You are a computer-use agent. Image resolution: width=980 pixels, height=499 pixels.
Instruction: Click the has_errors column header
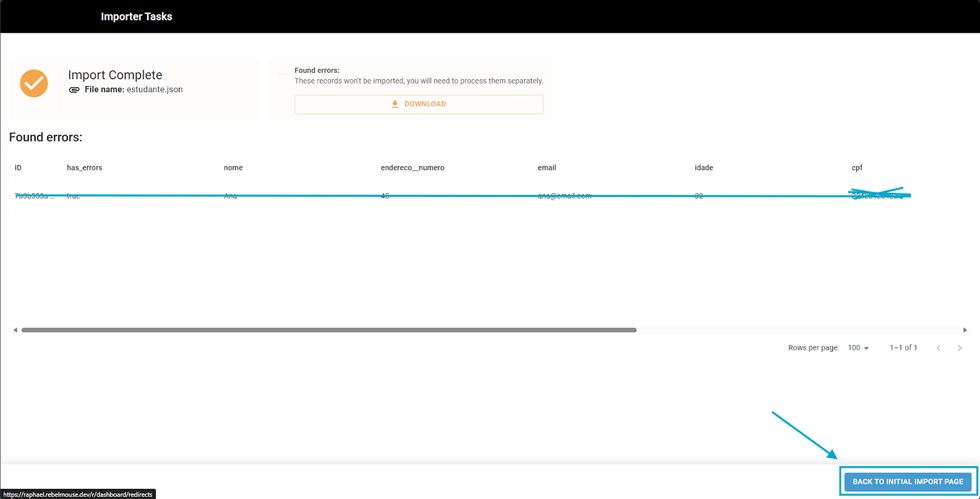(x=84, y=168)
